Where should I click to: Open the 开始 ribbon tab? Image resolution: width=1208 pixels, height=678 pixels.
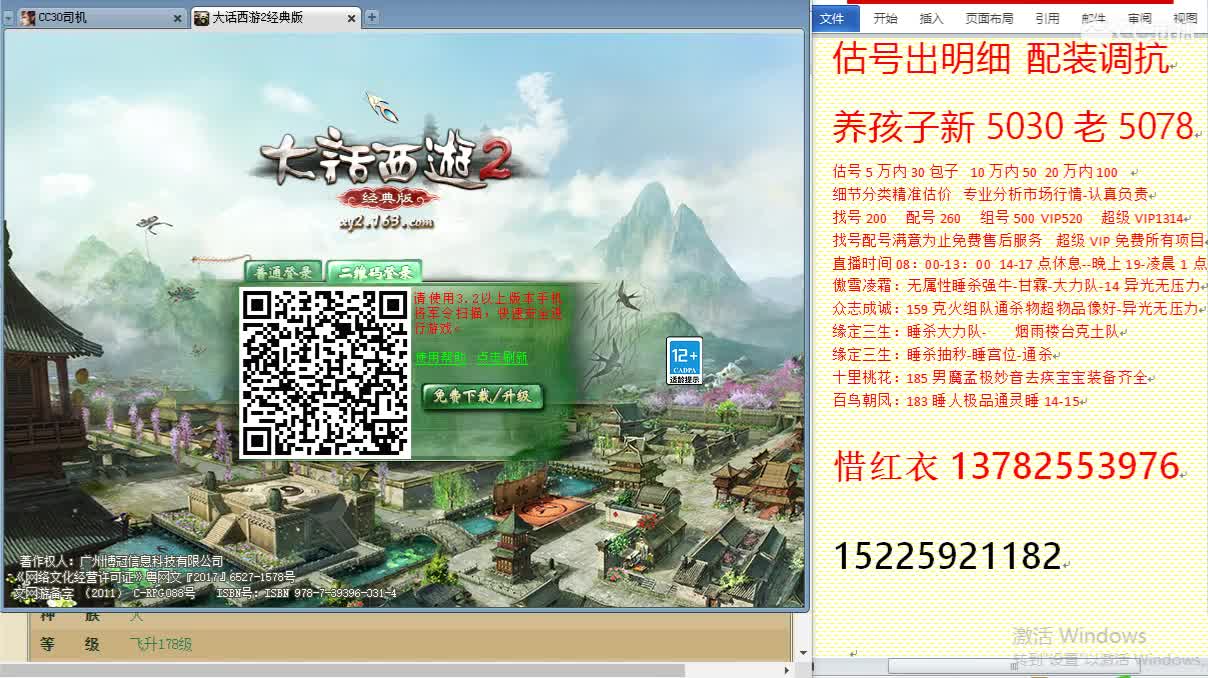click(x=885, y=18)
